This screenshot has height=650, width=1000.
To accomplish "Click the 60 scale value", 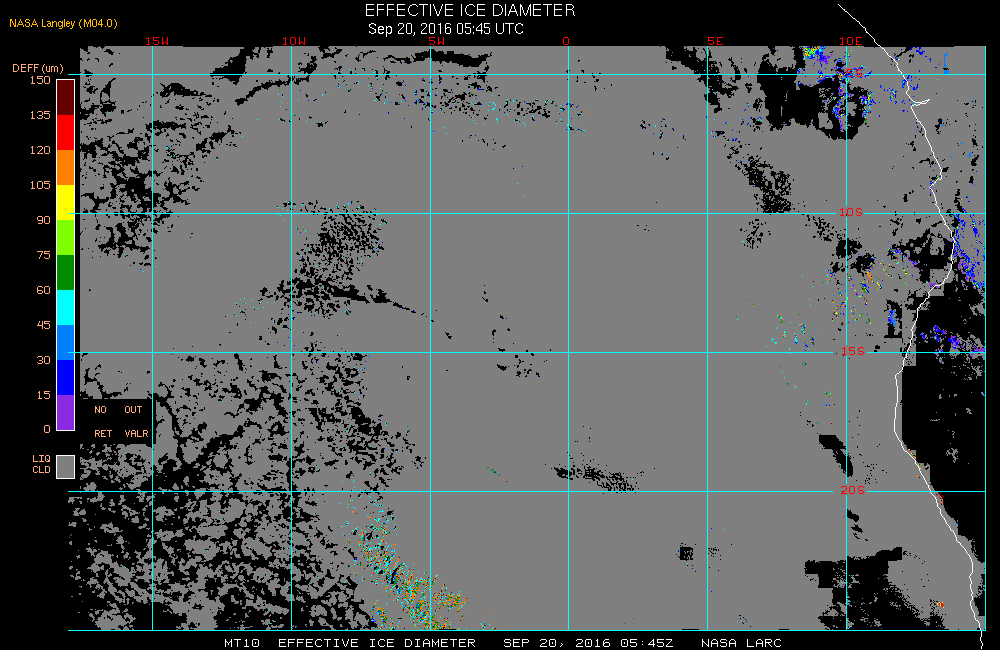I will click(43, 291).
